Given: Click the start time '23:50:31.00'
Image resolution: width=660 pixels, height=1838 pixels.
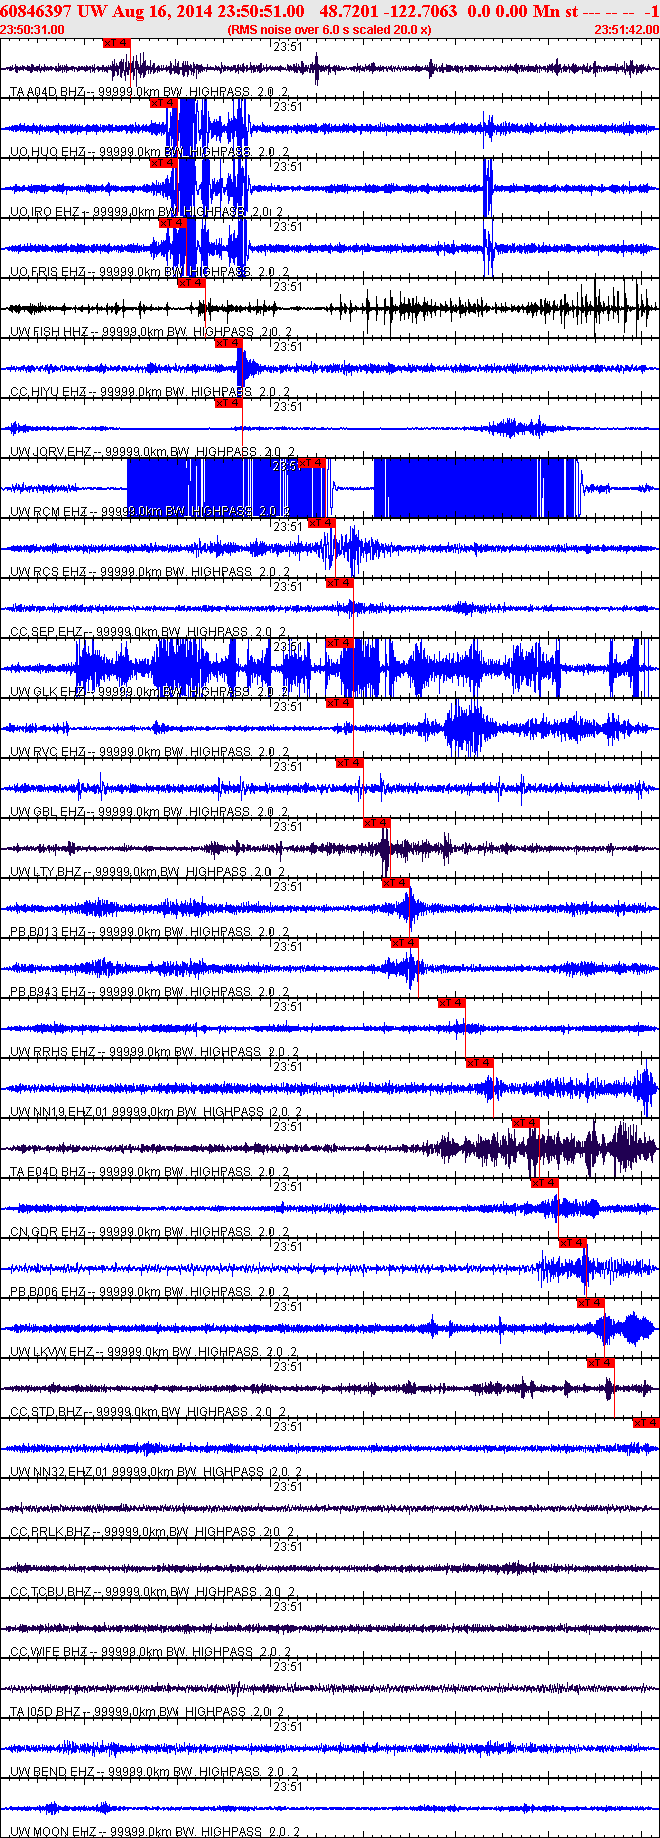Looking at the screenshot, I should point(33,30).
